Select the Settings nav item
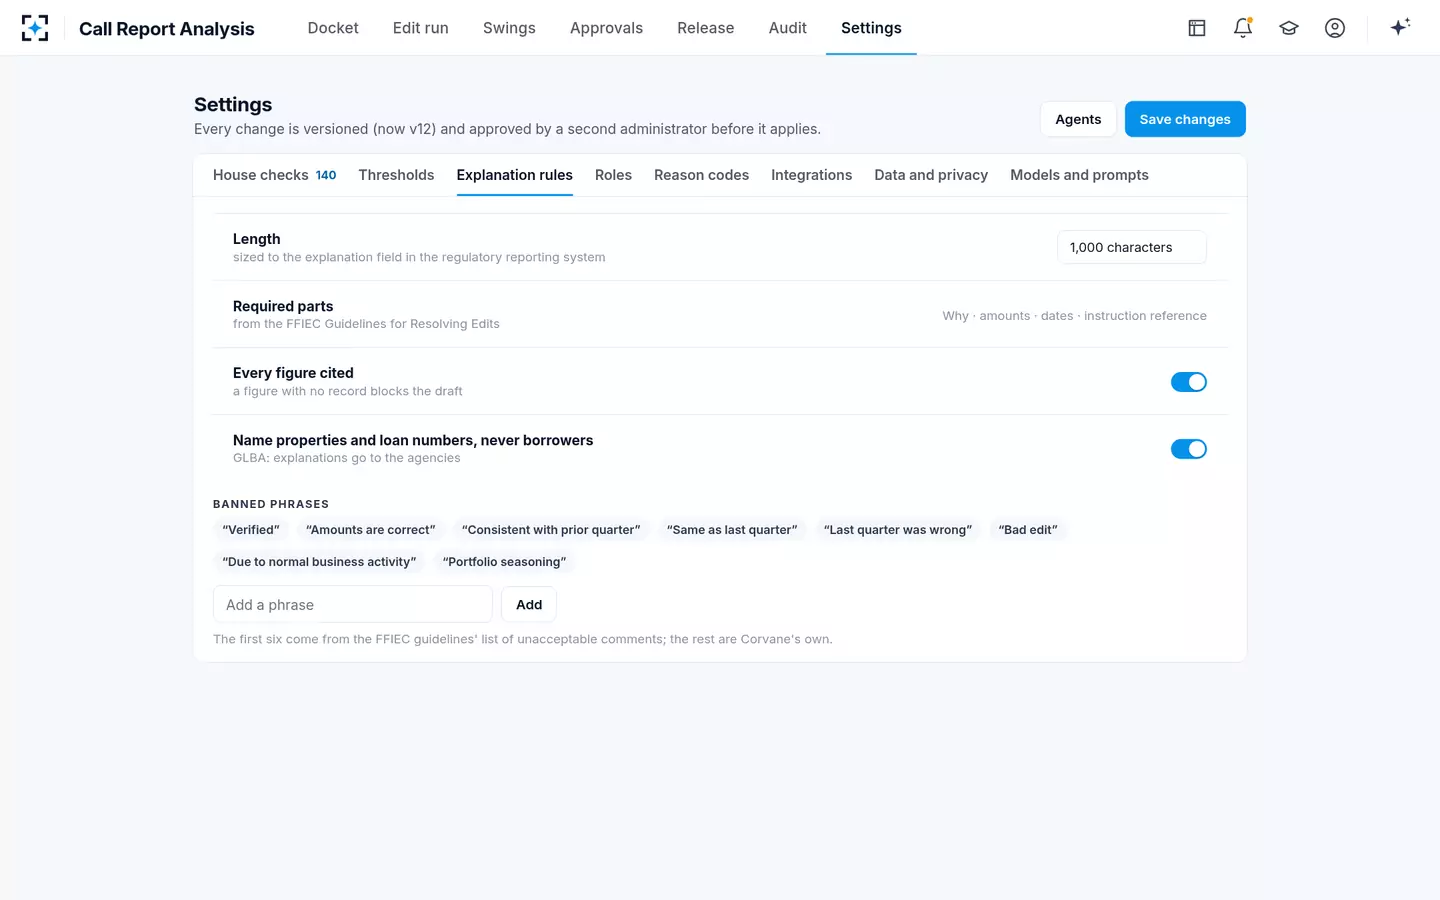 click(x=871, y=28)
